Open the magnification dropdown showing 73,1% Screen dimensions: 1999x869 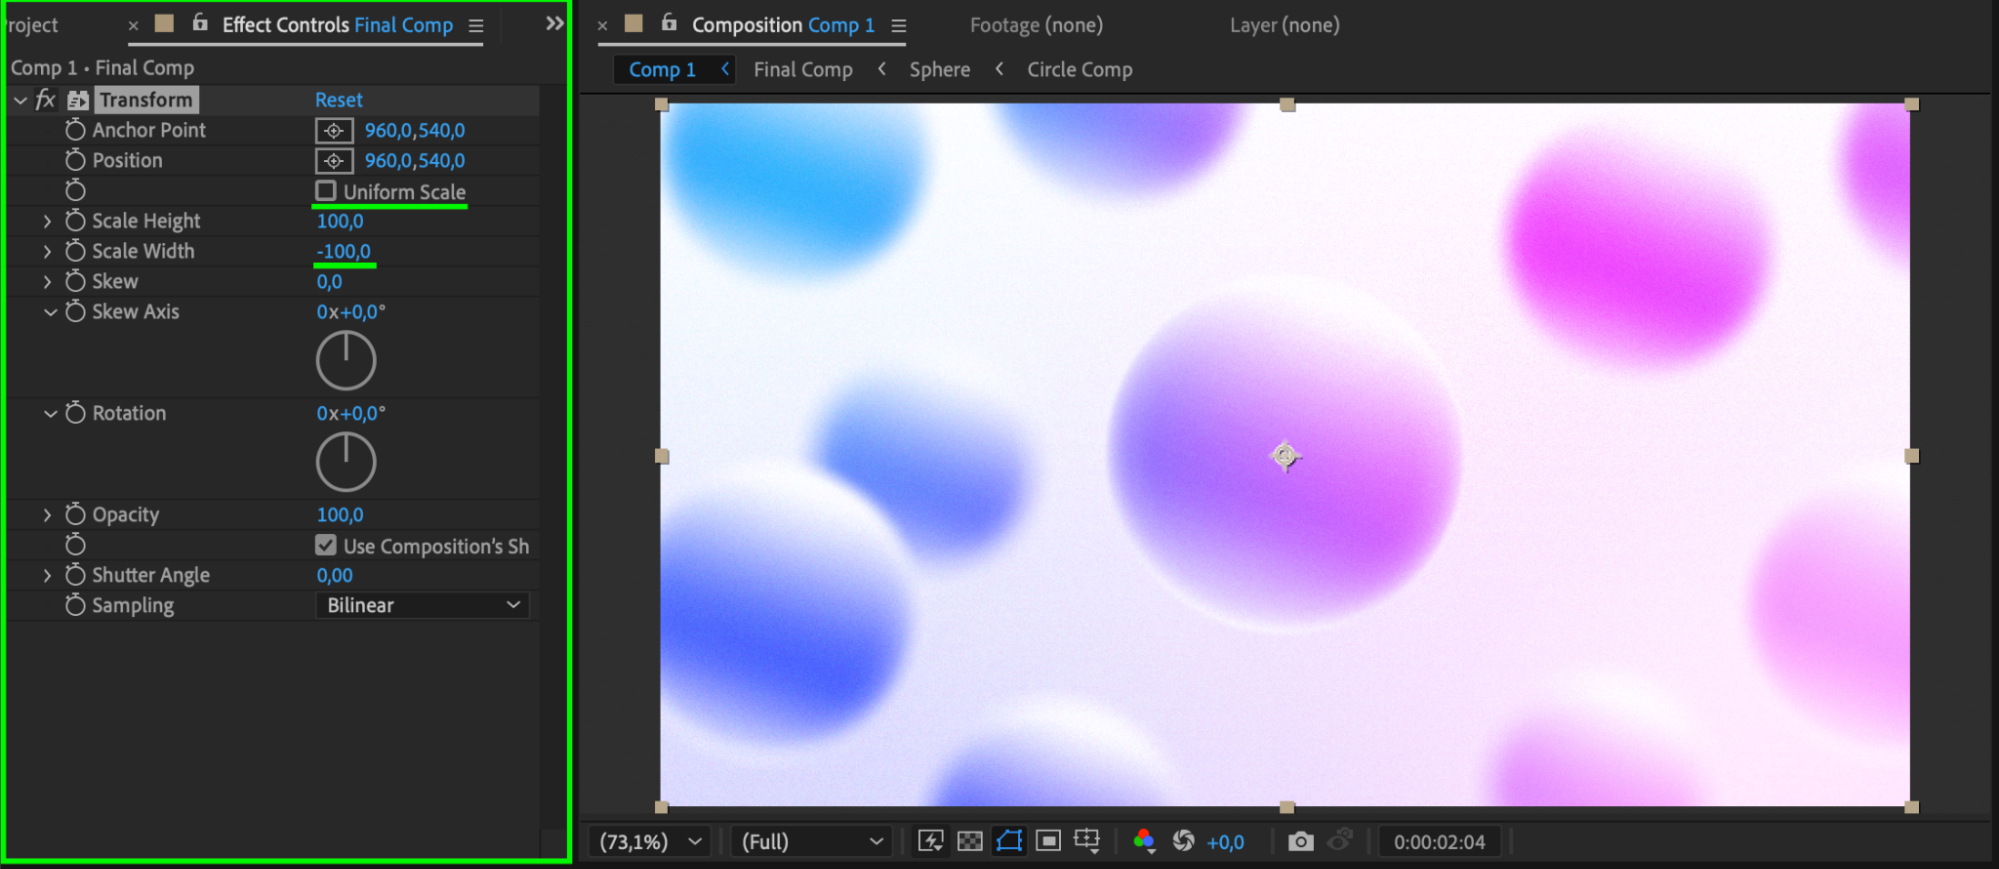(x=650, y=842)
